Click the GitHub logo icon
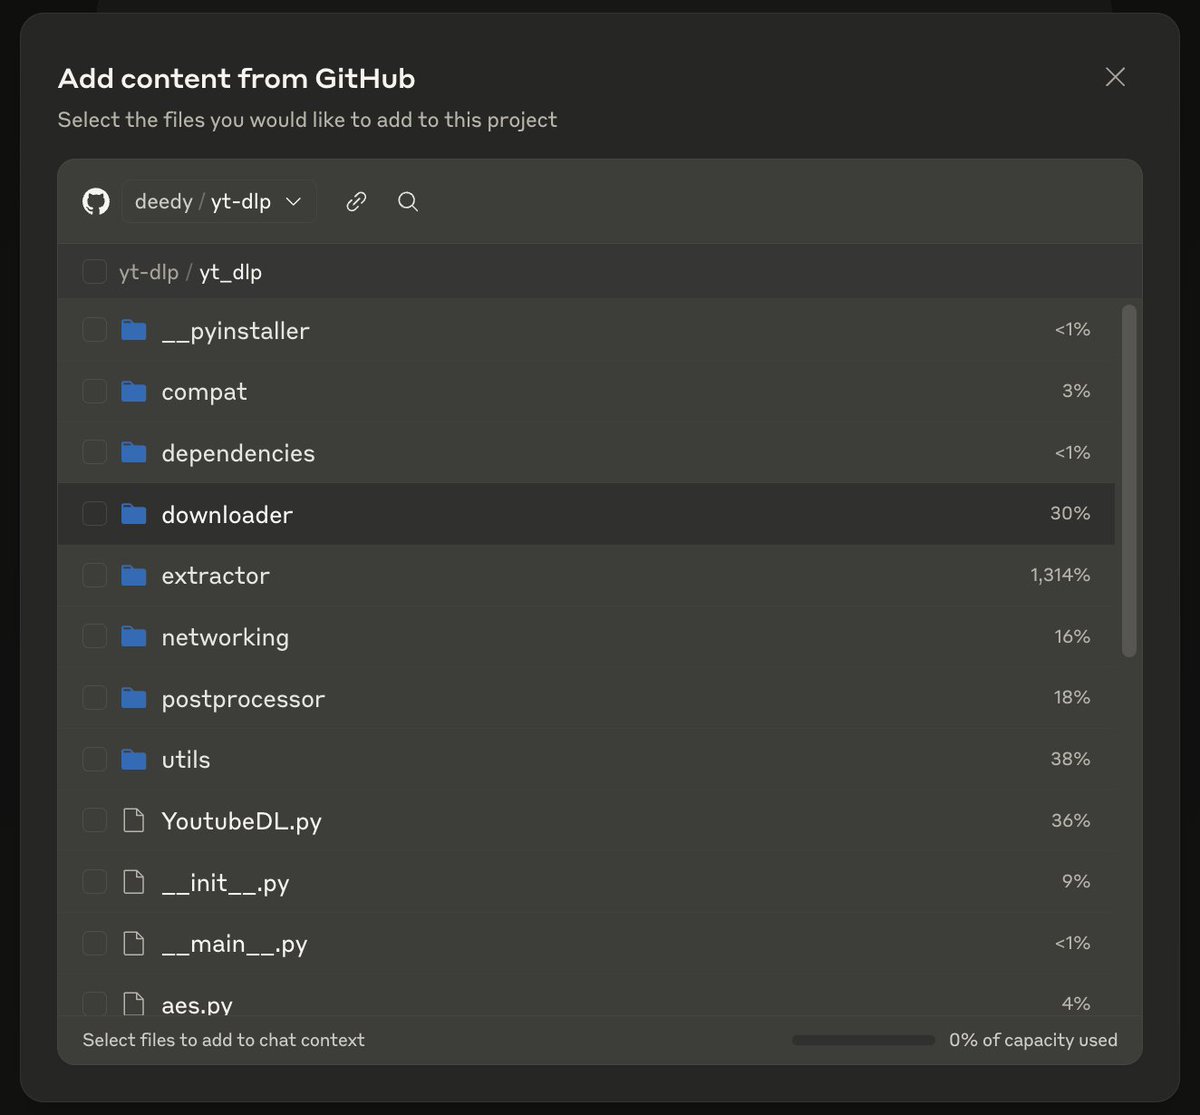The height and width of the screenshot is (1115, 1200). [95, 202]
